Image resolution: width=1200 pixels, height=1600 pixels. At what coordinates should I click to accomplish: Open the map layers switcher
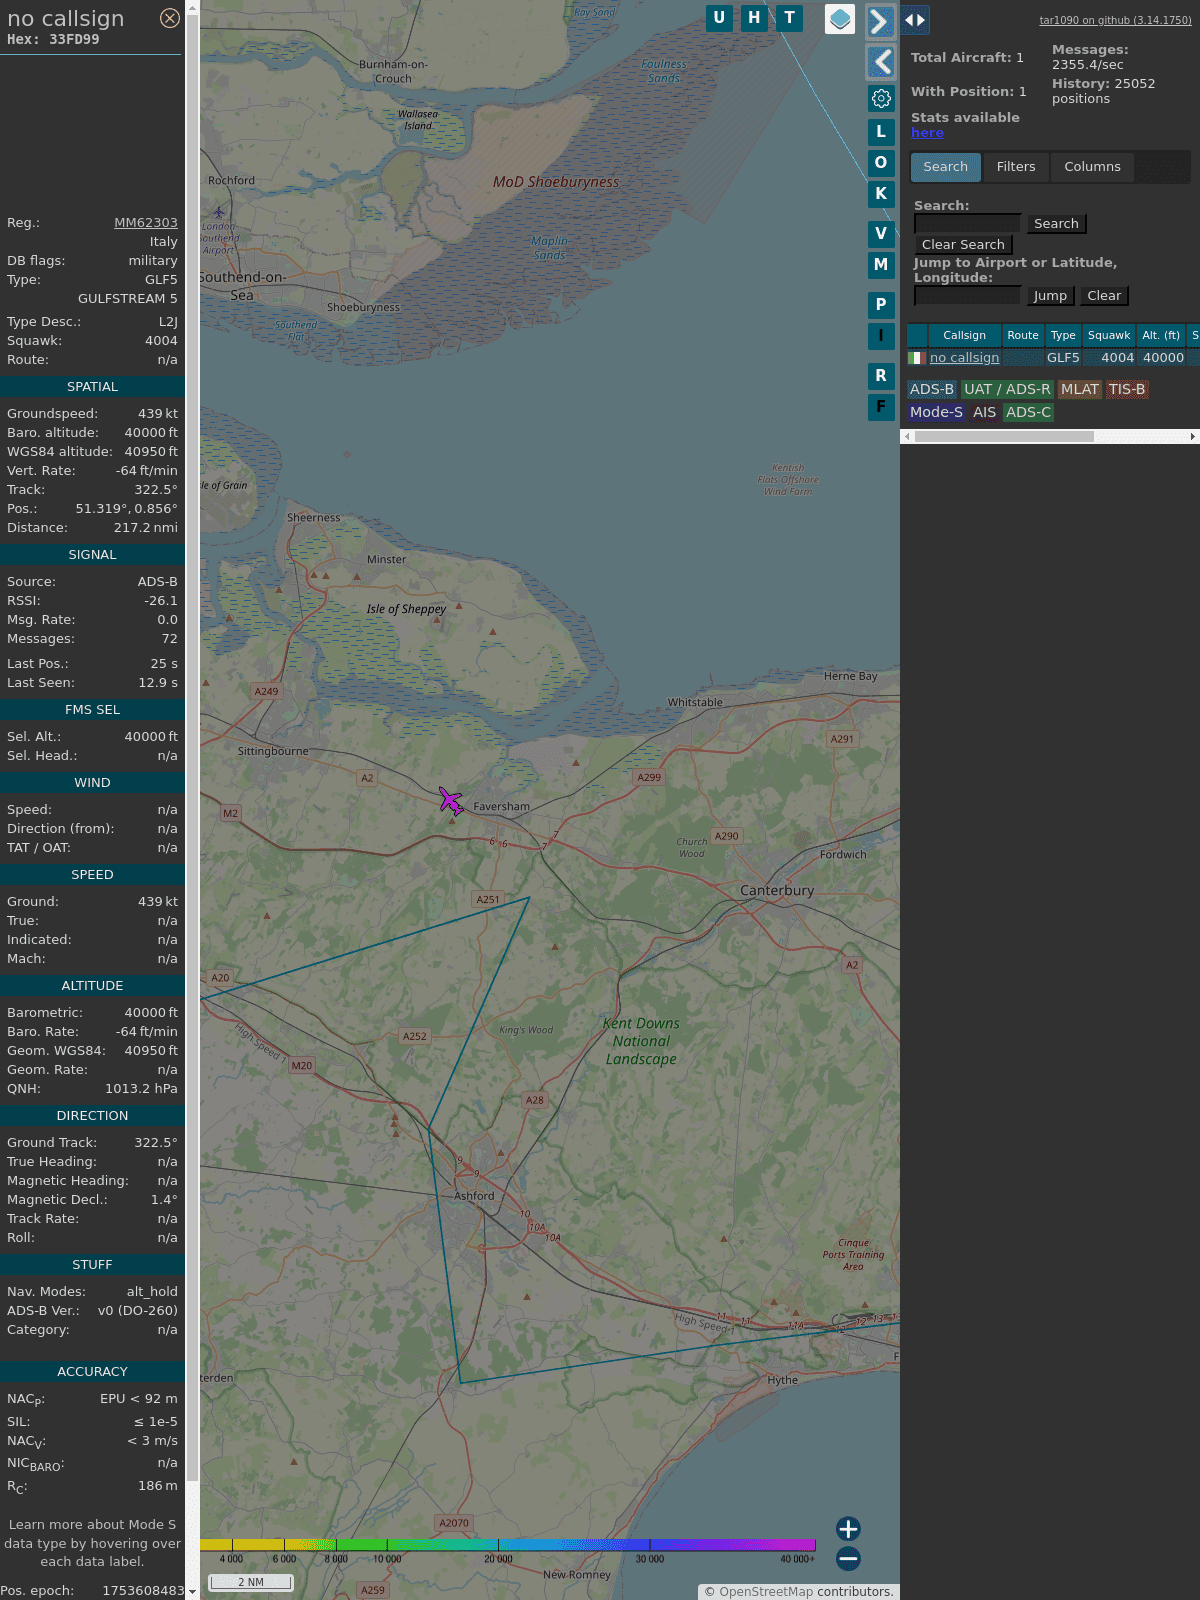(x=840, y=18)
